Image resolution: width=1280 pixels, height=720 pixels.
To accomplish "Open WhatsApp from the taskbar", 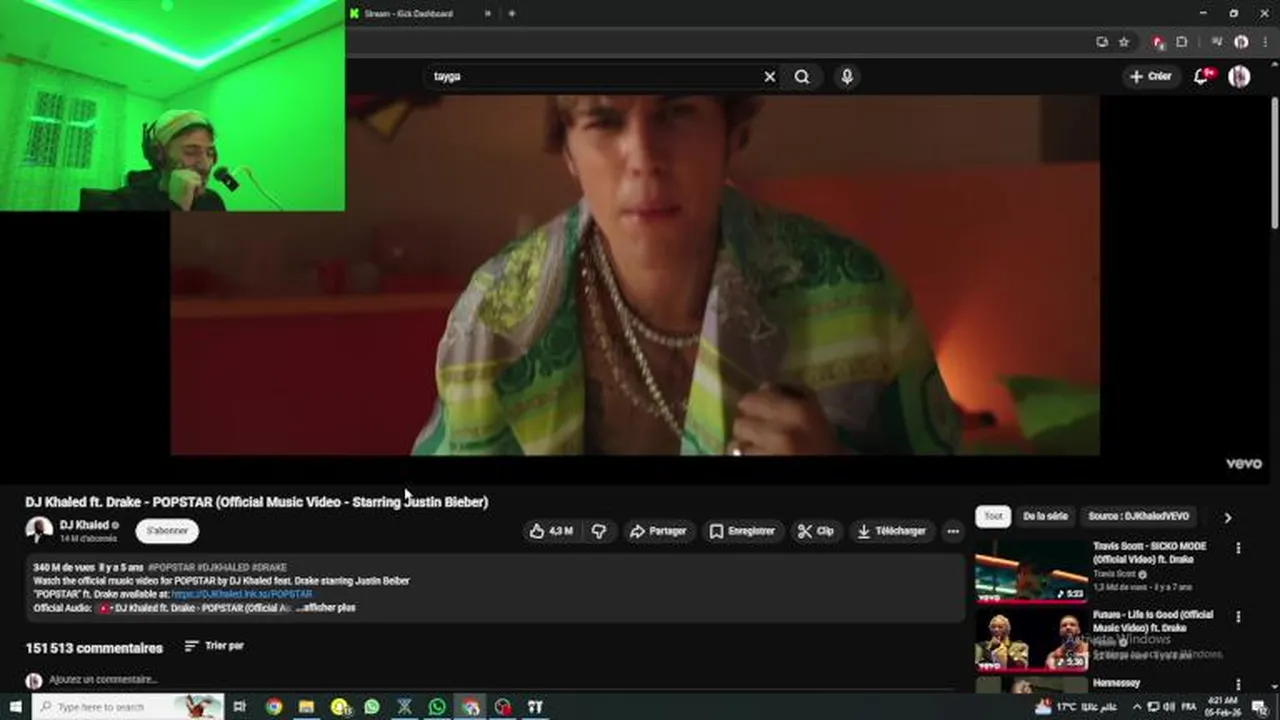I will click(x=372, y=707).
